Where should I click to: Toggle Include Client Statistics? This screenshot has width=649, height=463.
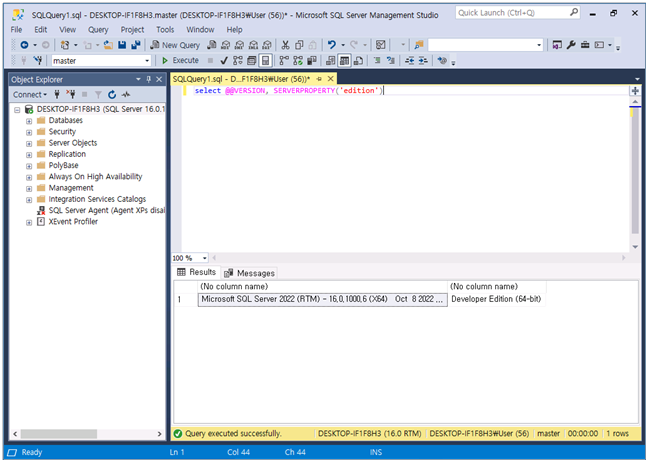point(312,61)
